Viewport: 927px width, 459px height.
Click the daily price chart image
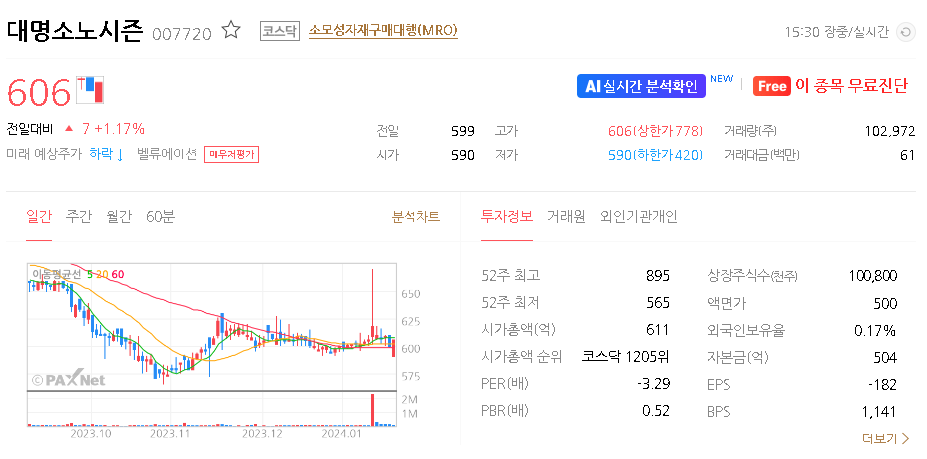point(212,327)
